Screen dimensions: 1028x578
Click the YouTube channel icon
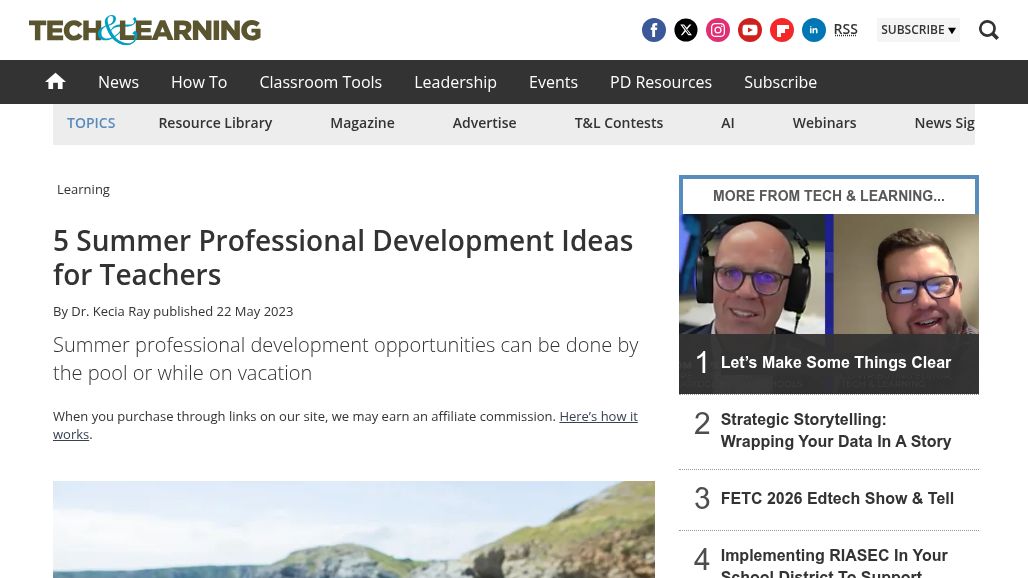(x=750, y=30)
